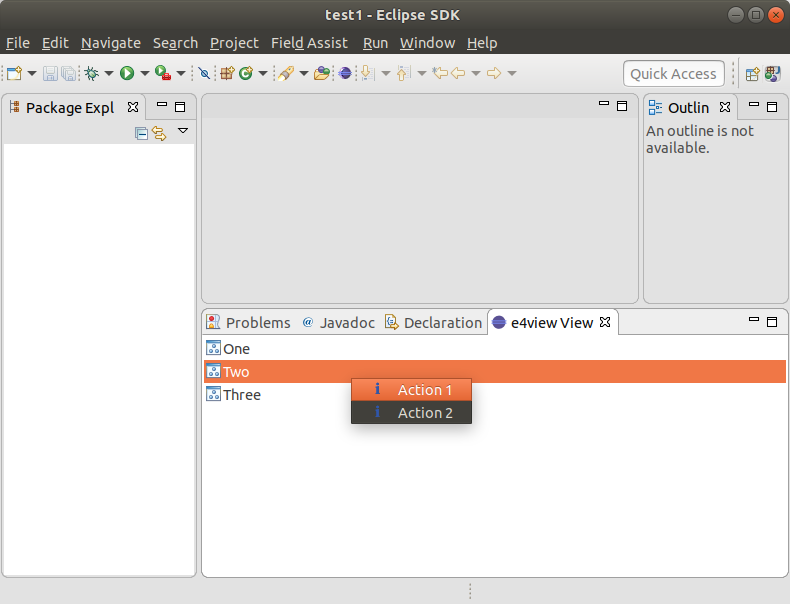The image size is (790, 604).
Task: Minimize the Outline panel
Action: [754, 105]
